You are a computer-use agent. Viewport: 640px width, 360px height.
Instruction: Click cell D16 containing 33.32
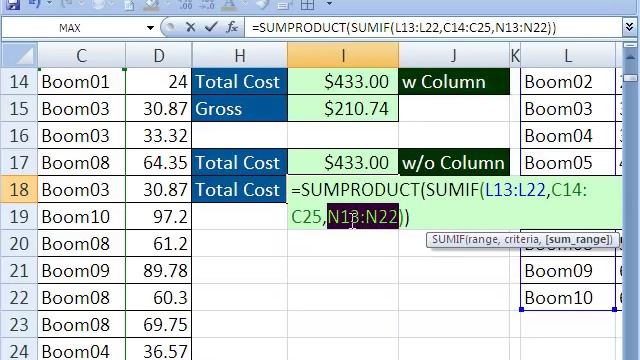click(x=158, y=136)
